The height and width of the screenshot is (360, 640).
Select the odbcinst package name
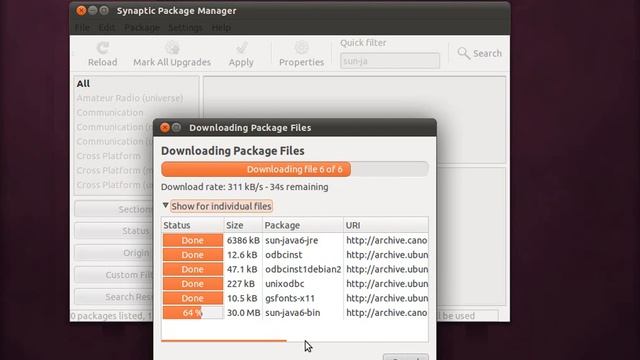tap(284, 255)
